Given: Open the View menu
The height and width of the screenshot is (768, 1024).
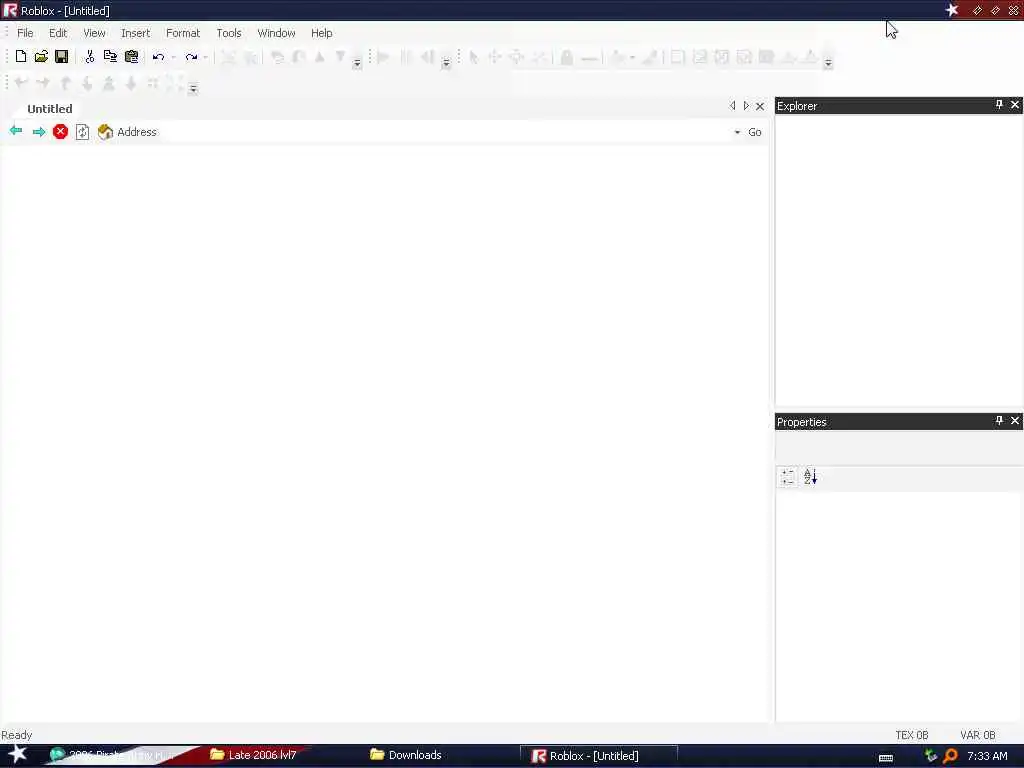Looking at the screenshot, I should coord(94,33).
